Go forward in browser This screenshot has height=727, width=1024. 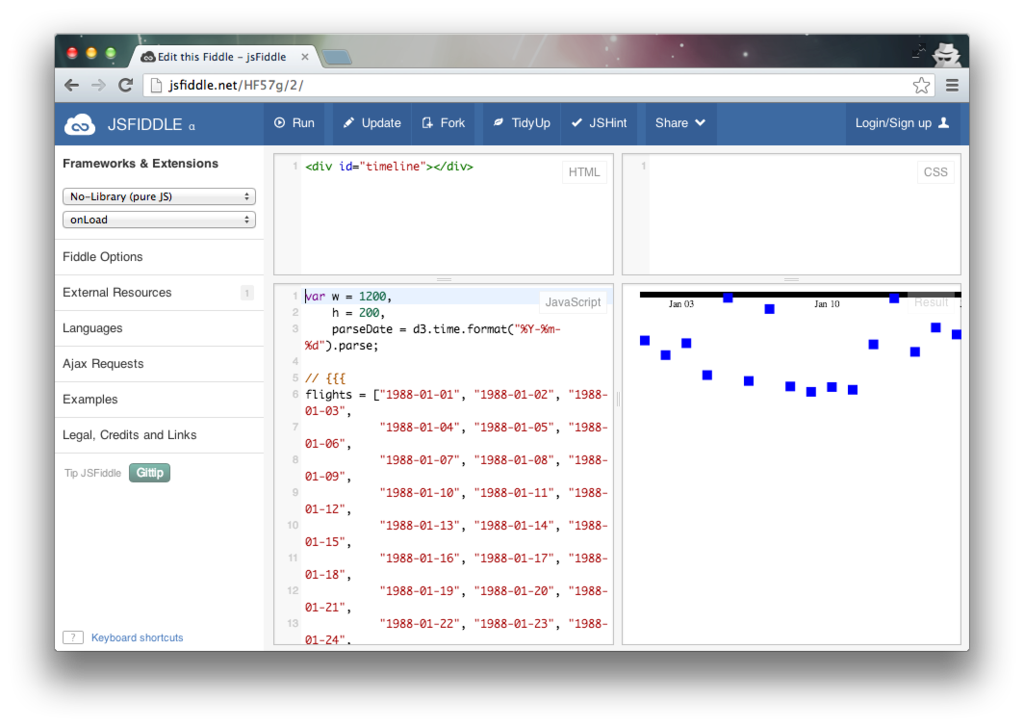coord(98,85)
